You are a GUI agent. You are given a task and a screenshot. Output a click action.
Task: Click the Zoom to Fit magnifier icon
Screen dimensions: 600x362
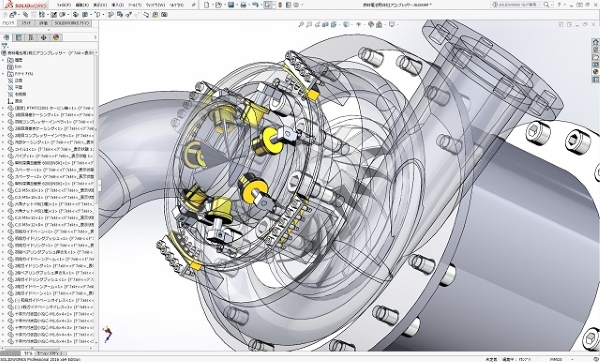pos(301,24)
